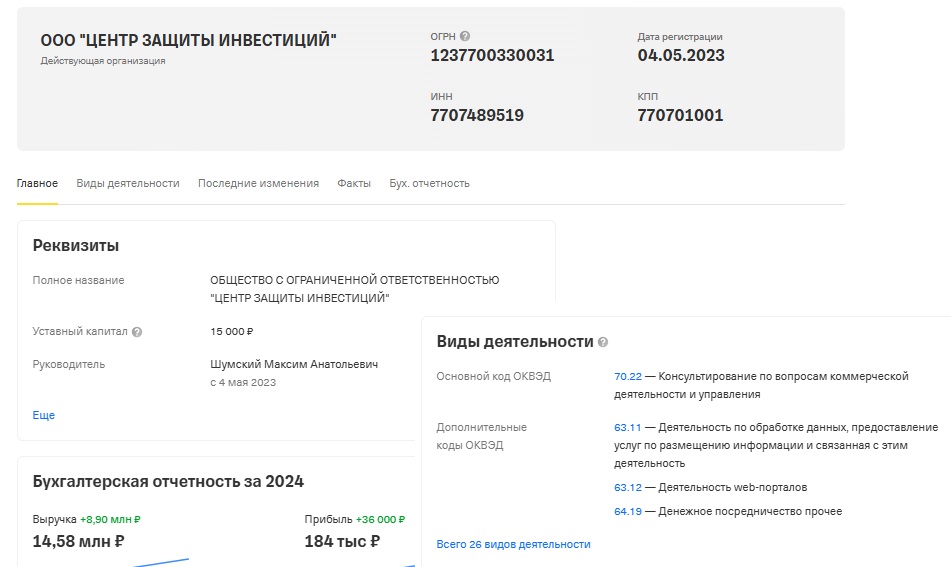Image resolution: width=951 pixels, height=567 pixels.
Task: Click the ИНН value 7707489519
Action: 477,115
